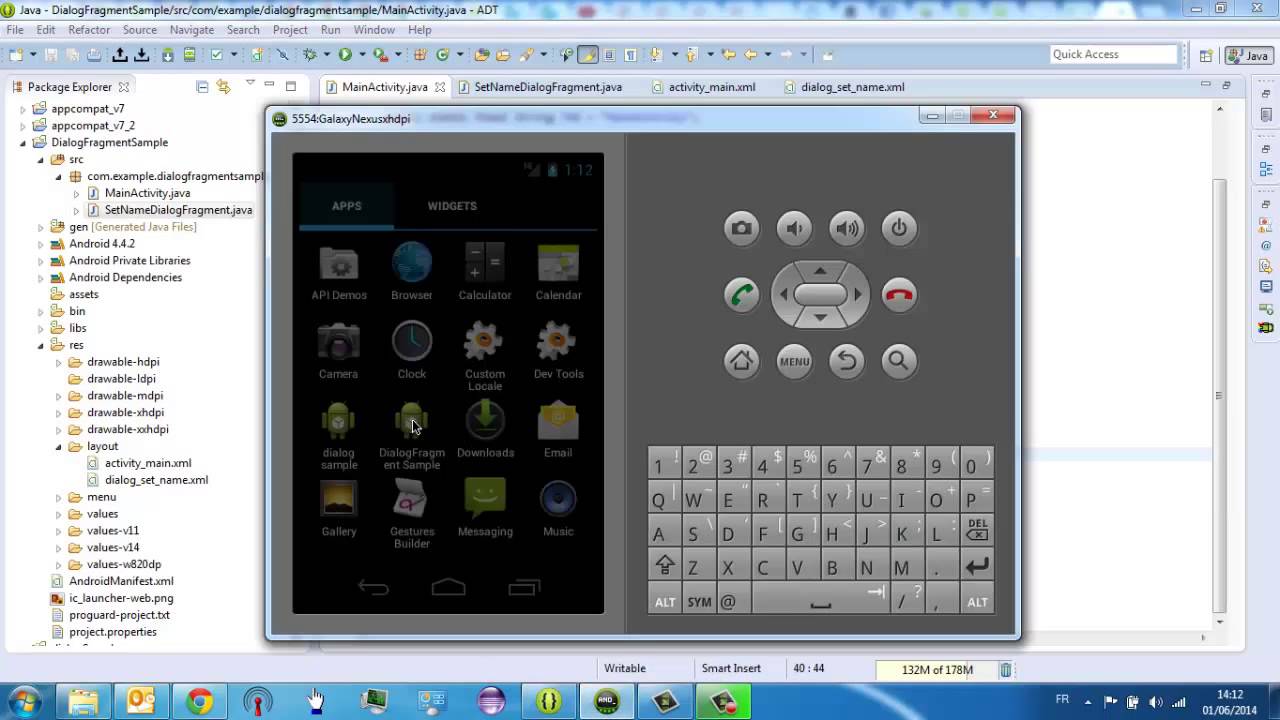Click the Debug bug icon in toolbar
Viewport: 1280px width, 720px height.
310,55
